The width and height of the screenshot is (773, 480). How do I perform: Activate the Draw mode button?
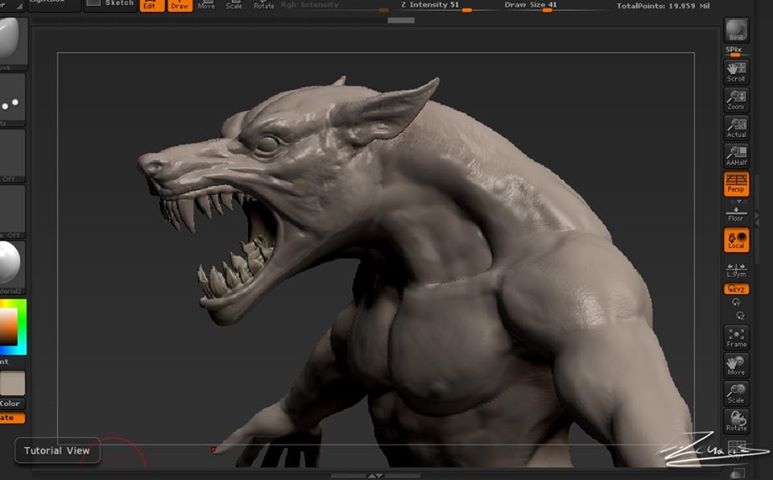point(180,5)
